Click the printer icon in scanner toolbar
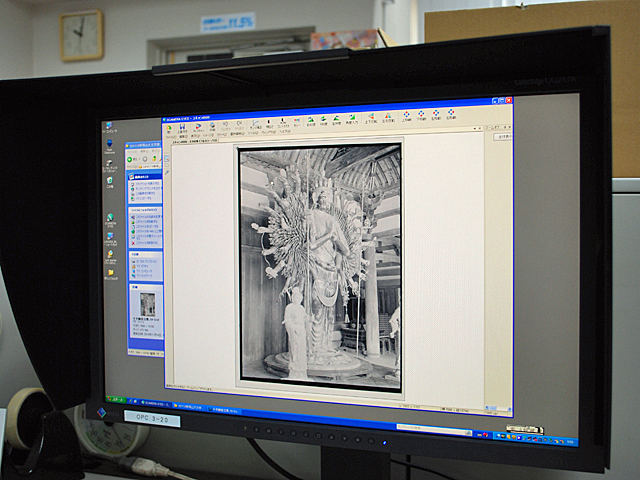The width and height of the screenshot is (640, 480). coord(212,127)
